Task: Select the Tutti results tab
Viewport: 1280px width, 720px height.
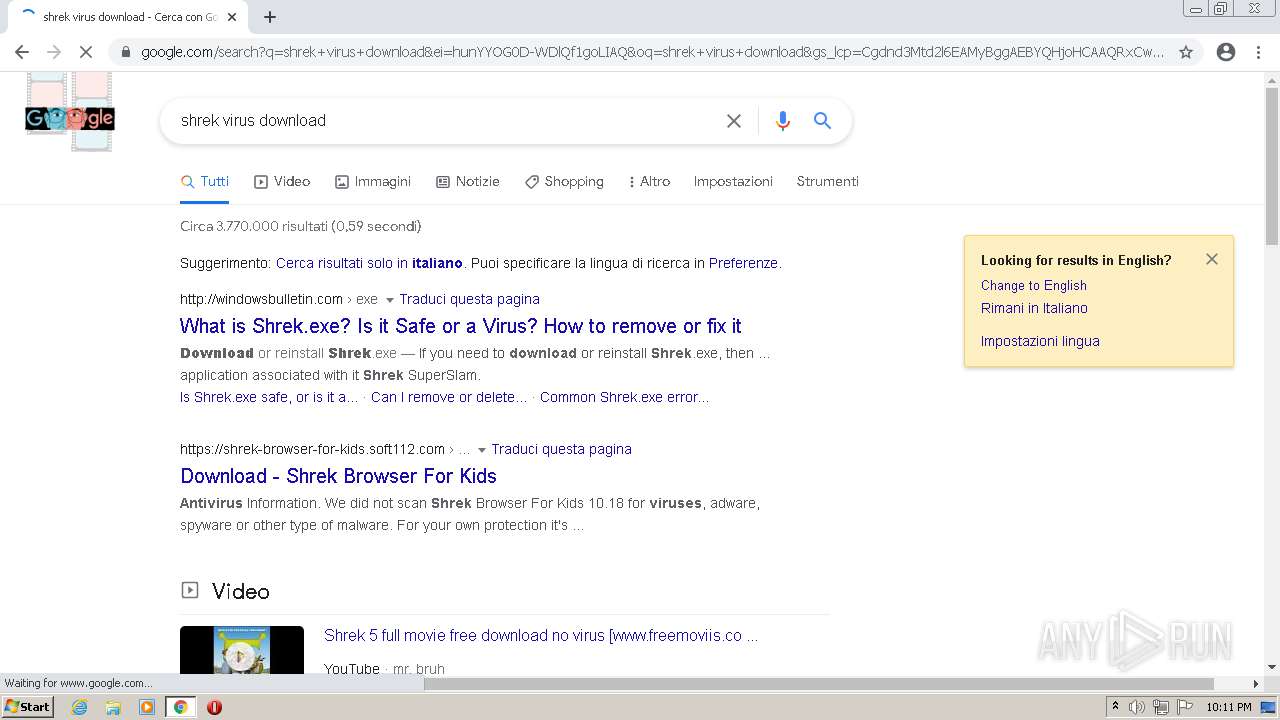Action: click(x=205, y=181)
